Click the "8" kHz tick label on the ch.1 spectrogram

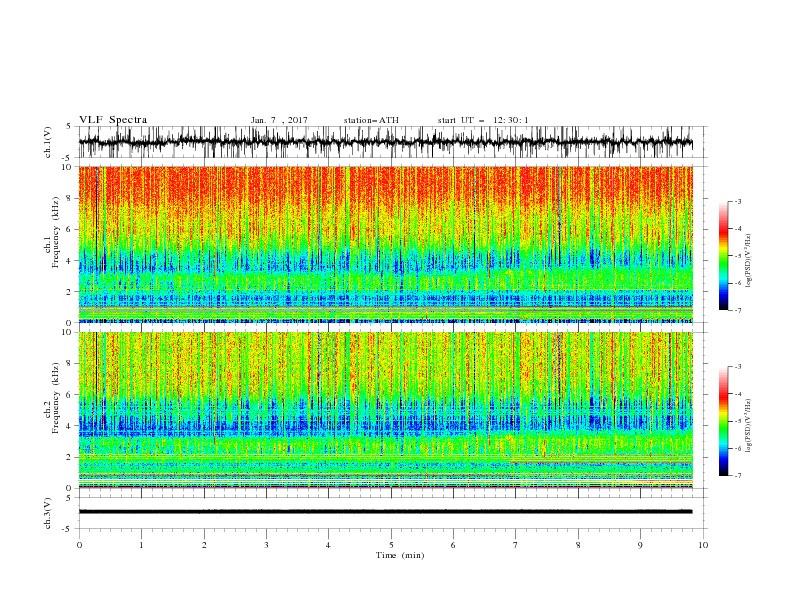click(70, 198)
